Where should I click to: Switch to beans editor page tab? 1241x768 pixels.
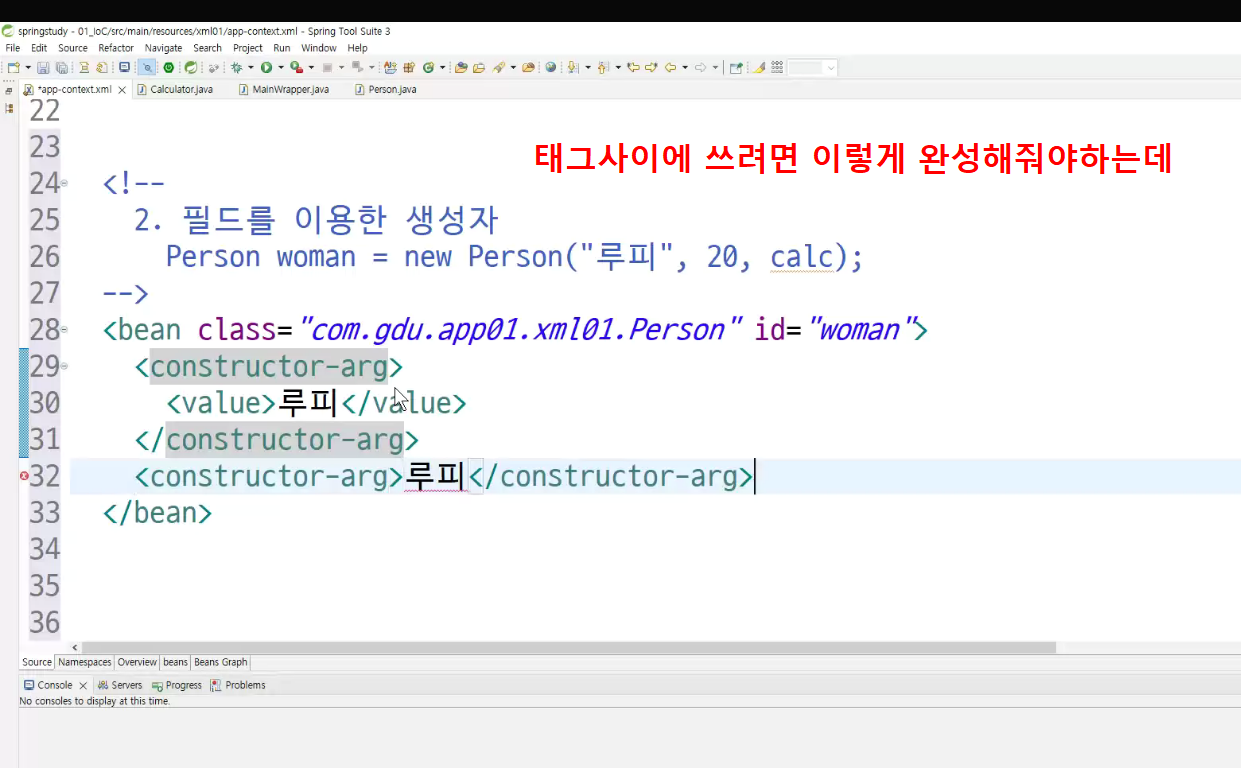[x=176, y=662]
